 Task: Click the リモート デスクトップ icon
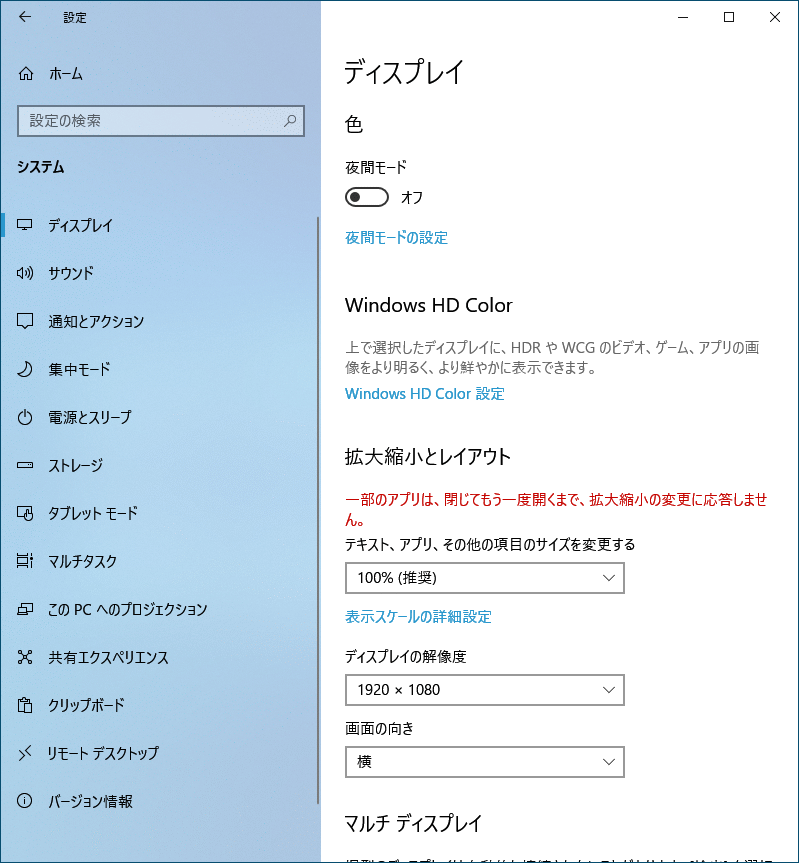pos(25,753)
